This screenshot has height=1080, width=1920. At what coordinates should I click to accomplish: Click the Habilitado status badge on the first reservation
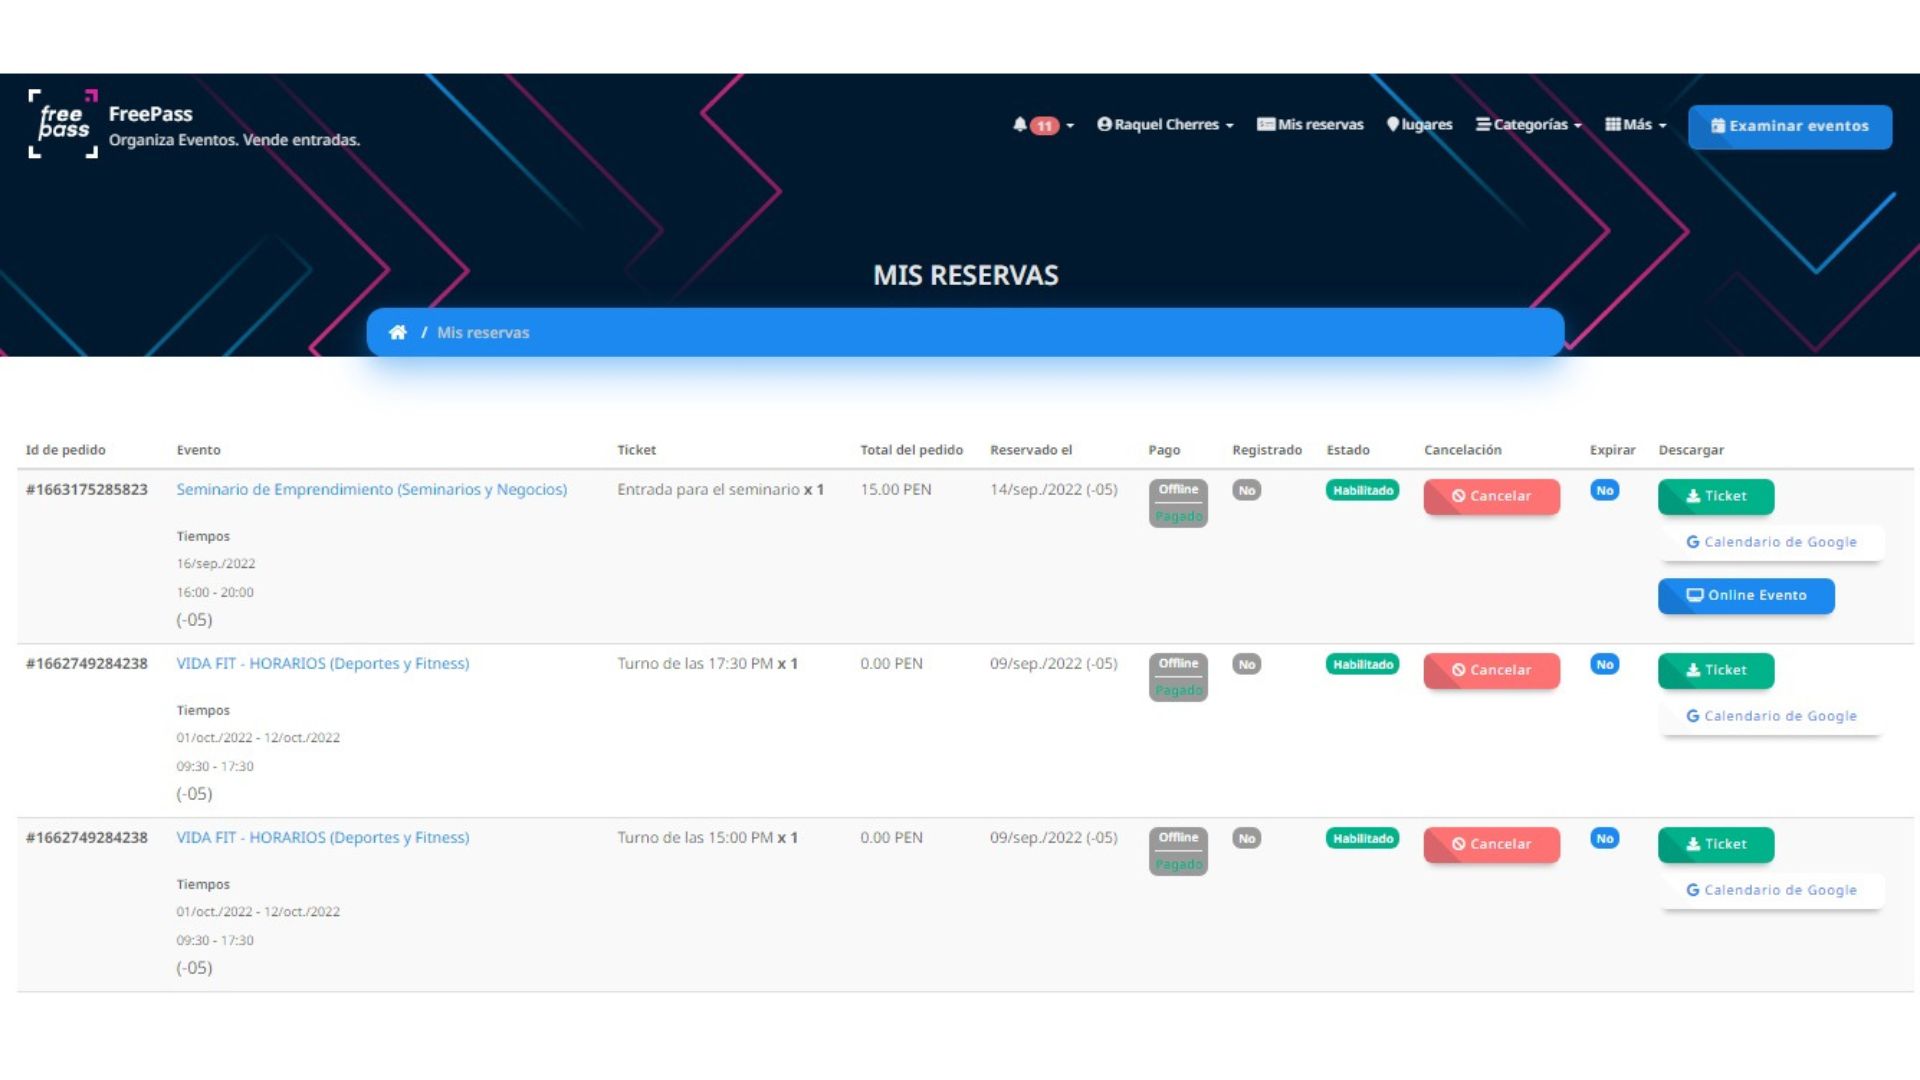(1362, 490)
